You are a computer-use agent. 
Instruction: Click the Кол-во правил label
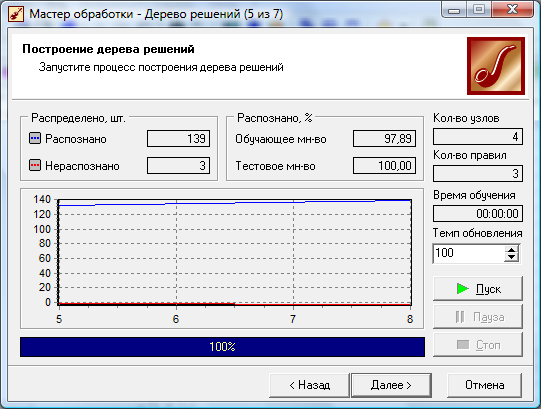(470, 155)
